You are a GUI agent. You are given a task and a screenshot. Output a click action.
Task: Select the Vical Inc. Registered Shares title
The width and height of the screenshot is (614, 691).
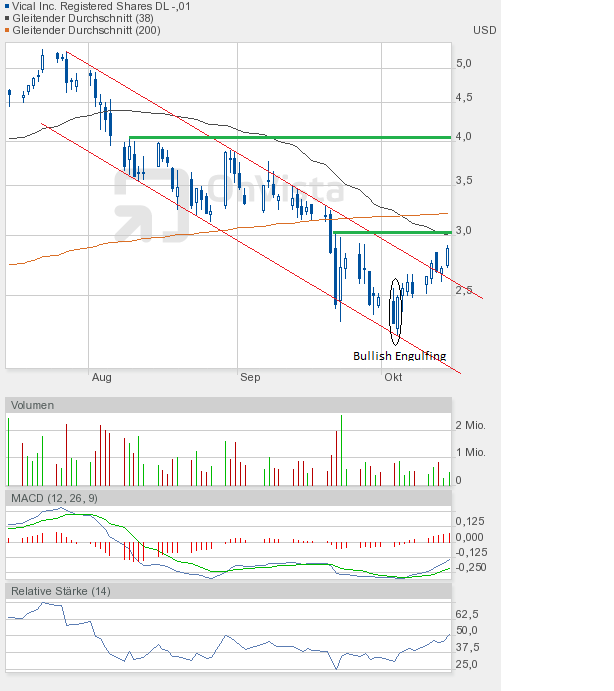(103, 5)
